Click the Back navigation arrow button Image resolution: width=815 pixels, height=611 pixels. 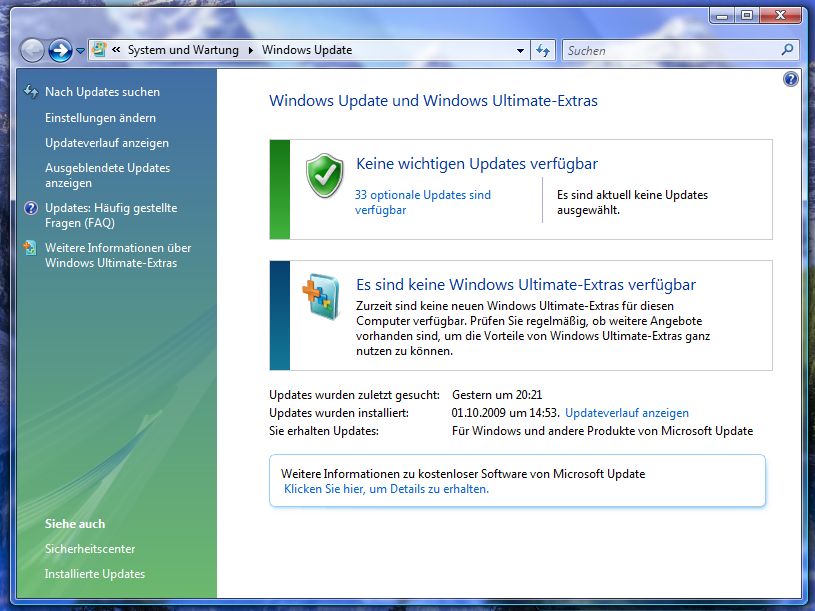tap(32, 51)
